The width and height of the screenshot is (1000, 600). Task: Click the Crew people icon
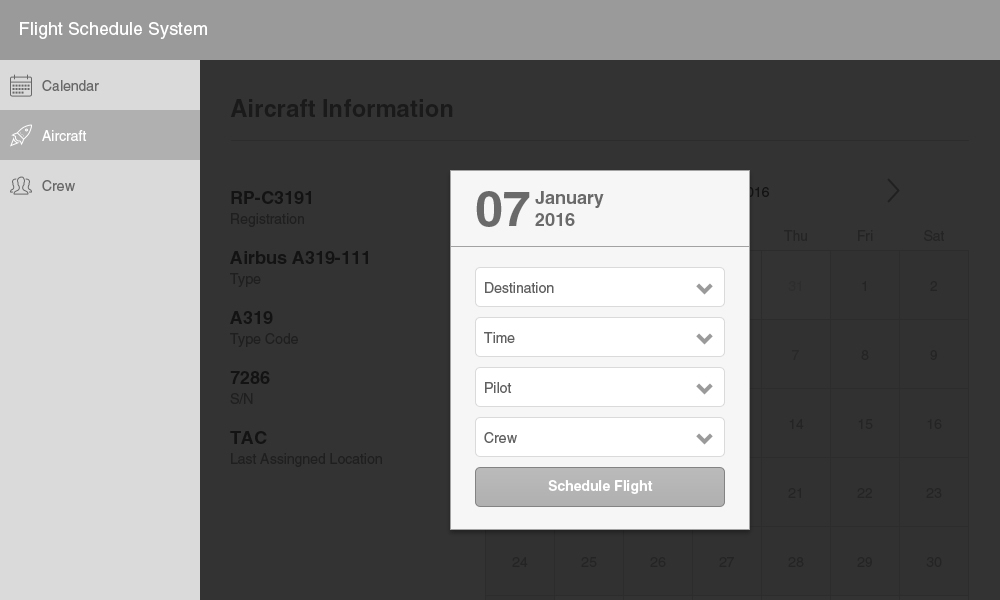21,186
